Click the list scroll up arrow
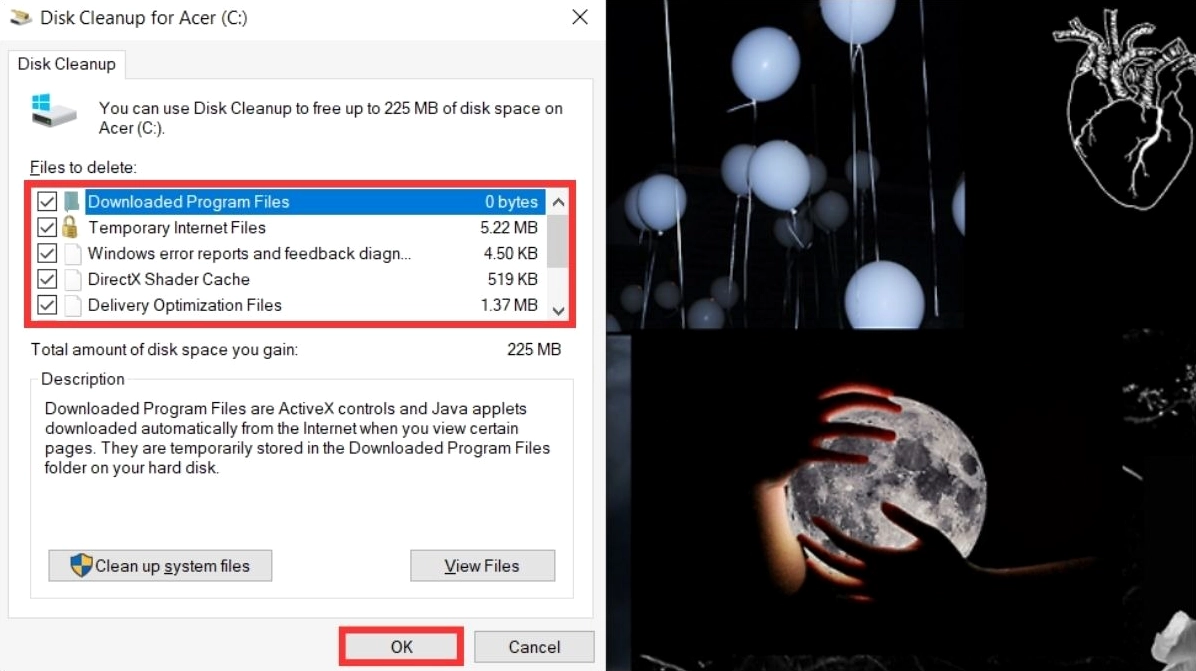 point(558,202)
